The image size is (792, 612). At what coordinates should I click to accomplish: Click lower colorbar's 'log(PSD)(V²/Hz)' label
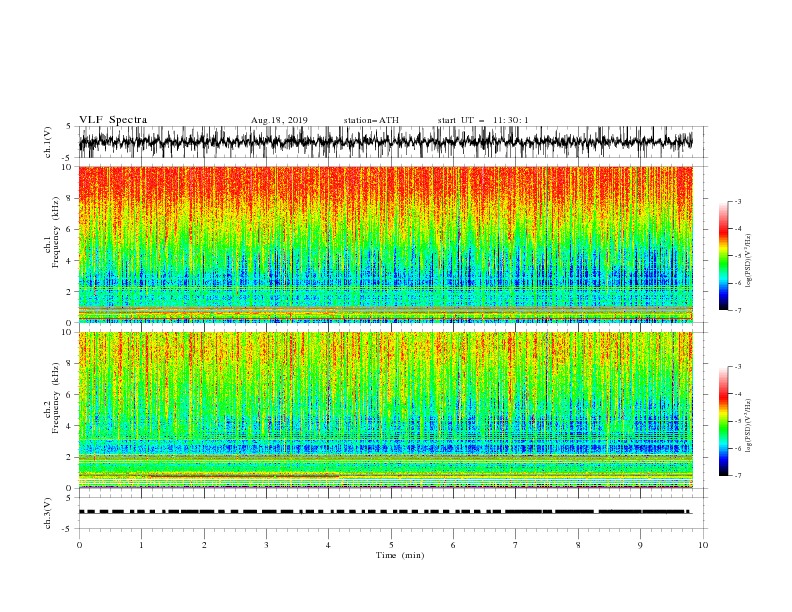pos(748,426)
